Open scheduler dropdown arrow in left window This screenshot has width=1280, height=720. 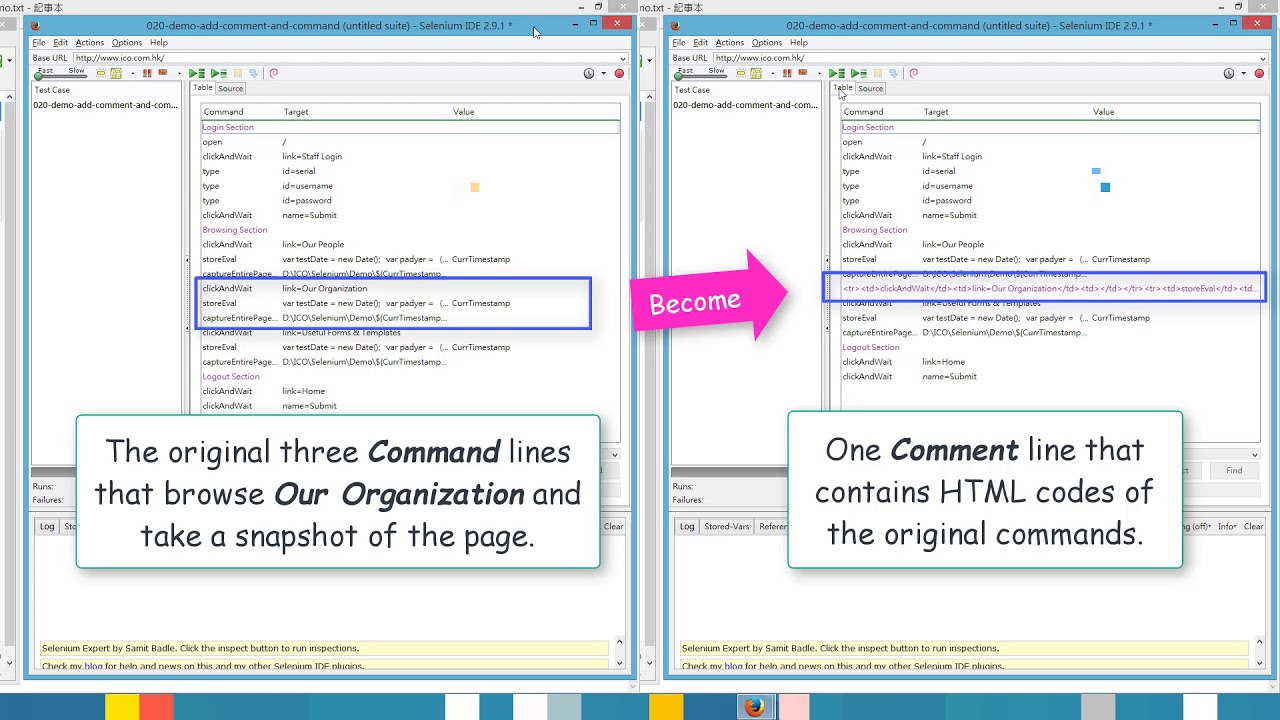[603, 73]
